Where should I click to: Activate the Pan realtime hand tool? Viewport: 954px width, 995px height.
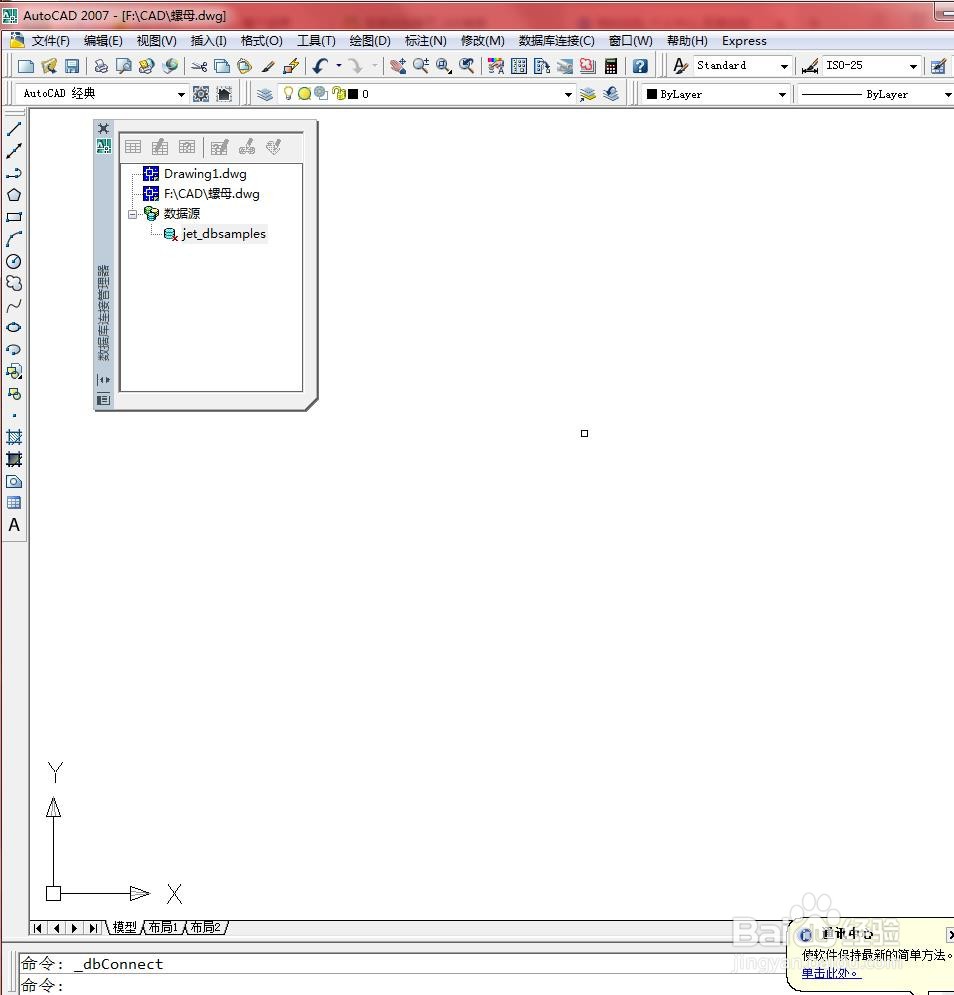point(398,66)
